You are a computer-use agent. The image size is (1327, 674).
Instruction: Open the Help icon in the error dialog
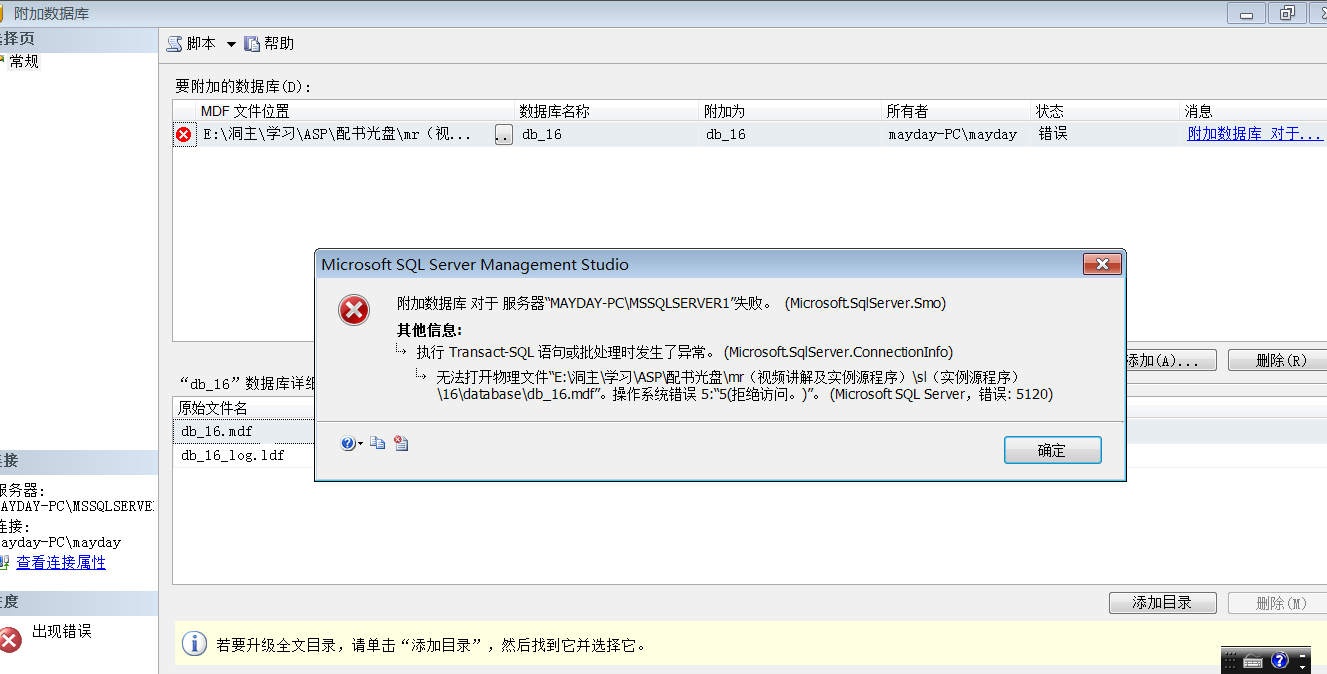[x=347, y=444]
